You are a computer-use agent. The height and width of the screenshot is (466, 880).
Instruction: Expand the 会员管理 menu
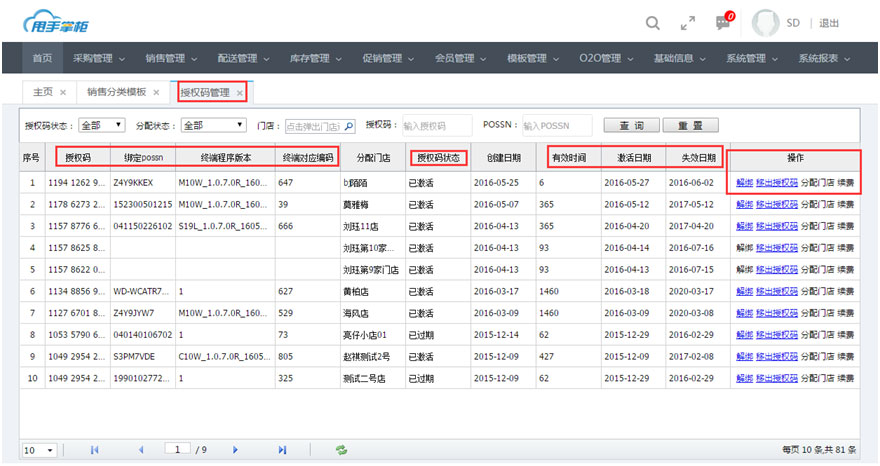tap(461, 58)
